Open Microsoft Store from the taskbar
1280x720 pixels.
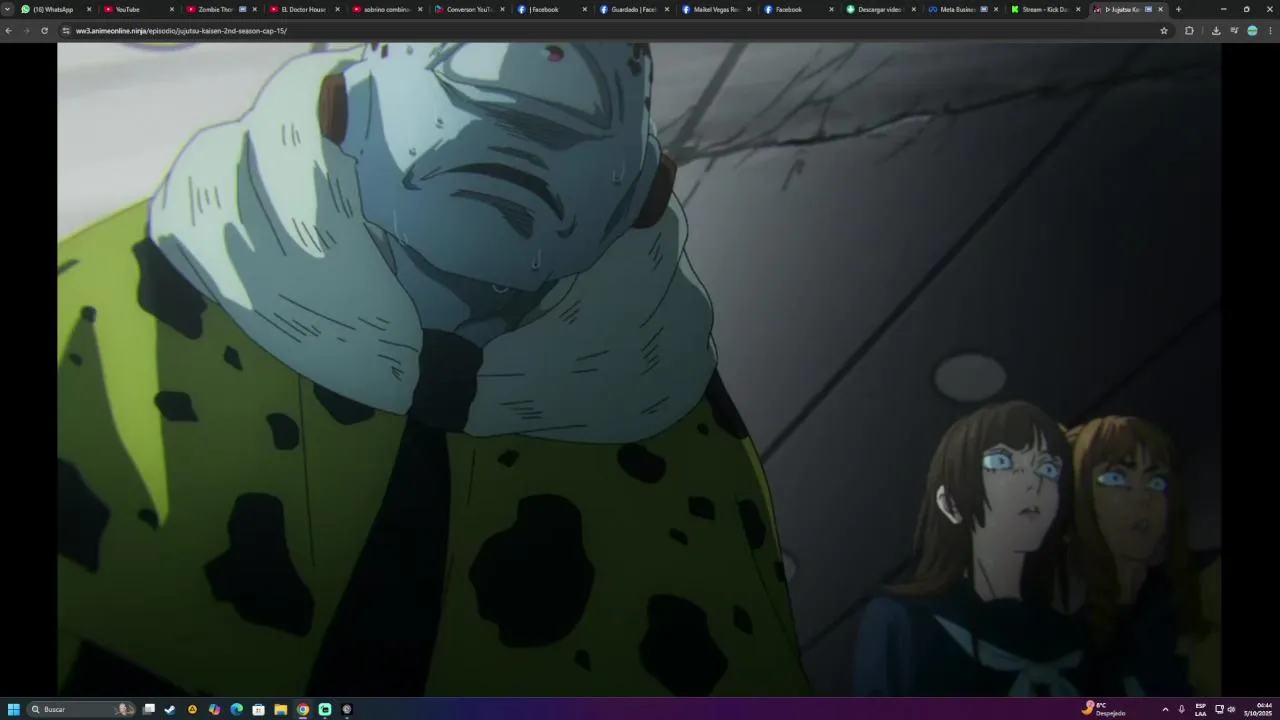pos(258,709)
